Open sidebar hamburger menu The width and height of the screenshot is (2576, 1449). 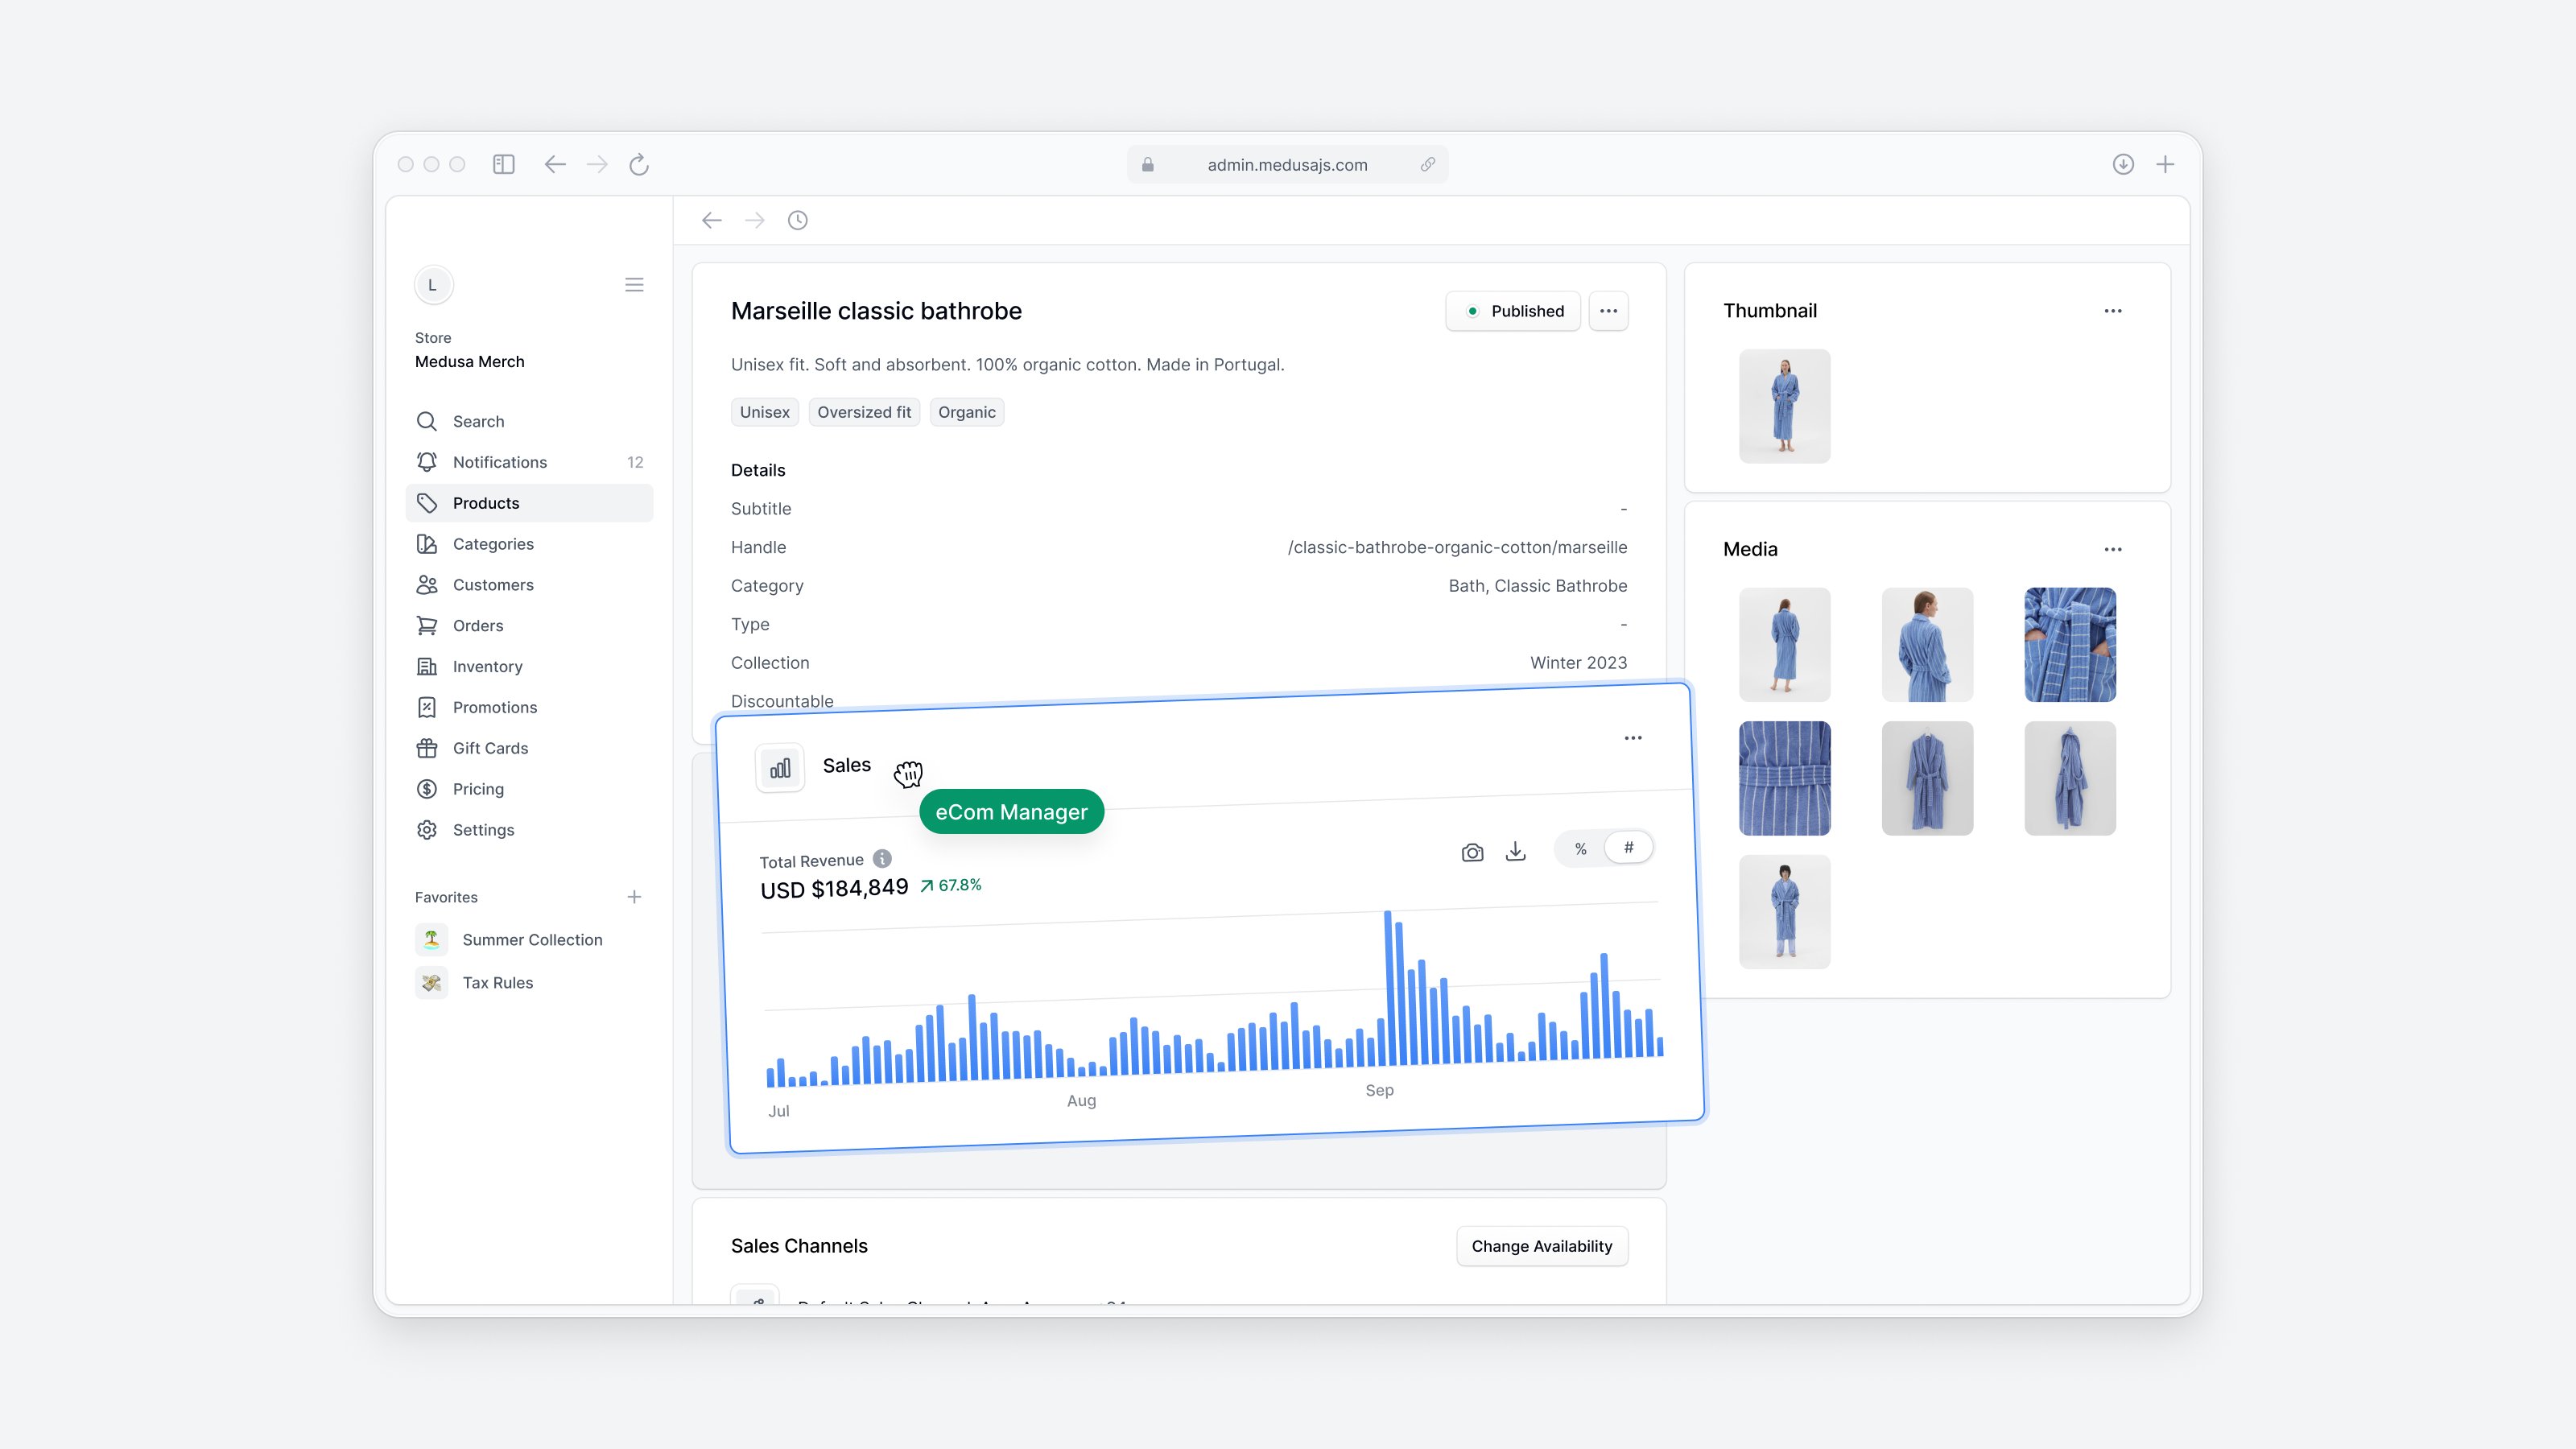[x=634, y=285]
